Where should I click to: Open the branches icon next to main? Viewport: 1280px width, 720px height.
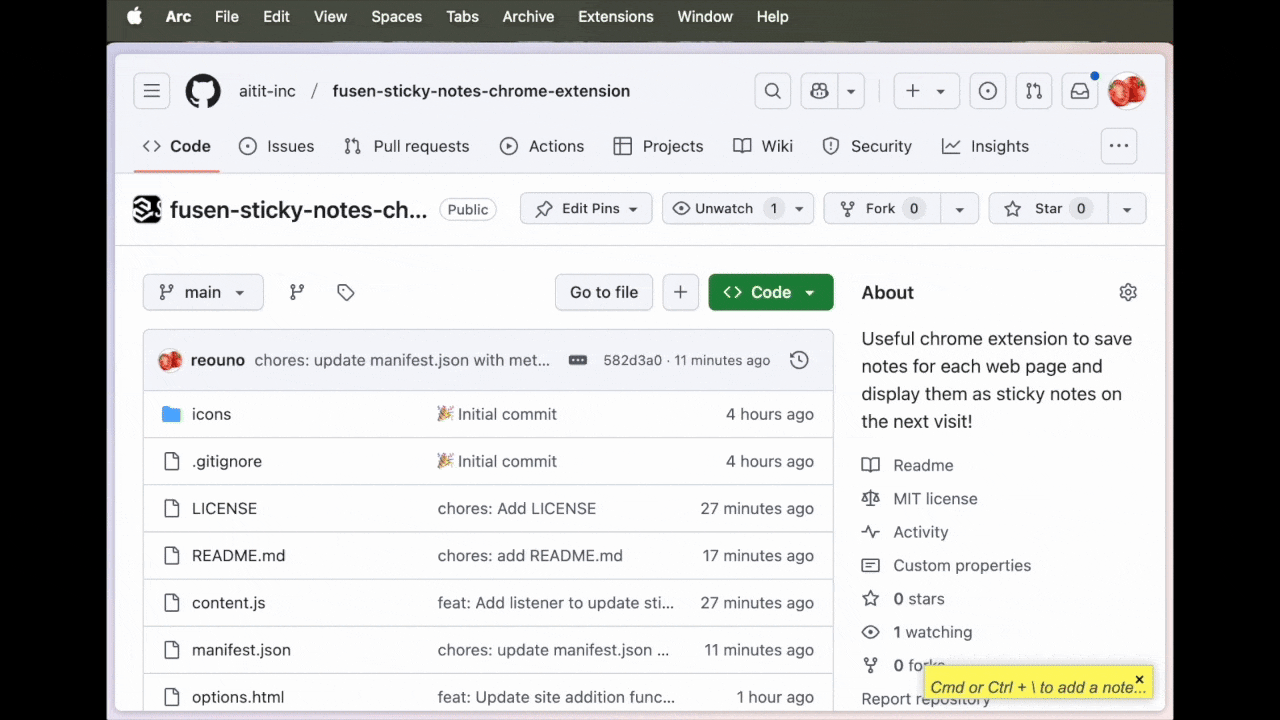(296, 292)
